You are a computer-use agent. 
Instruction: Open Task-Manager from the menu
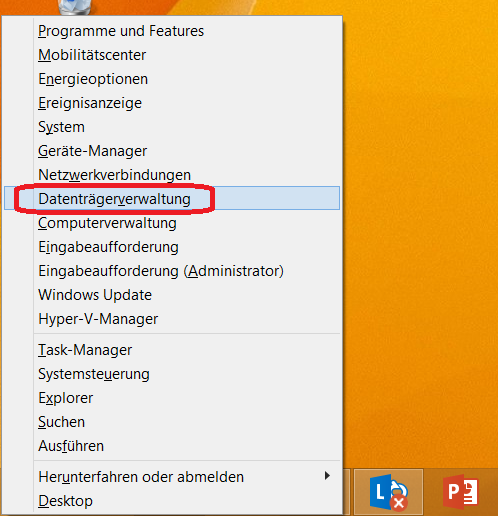[x=172, y=350]
